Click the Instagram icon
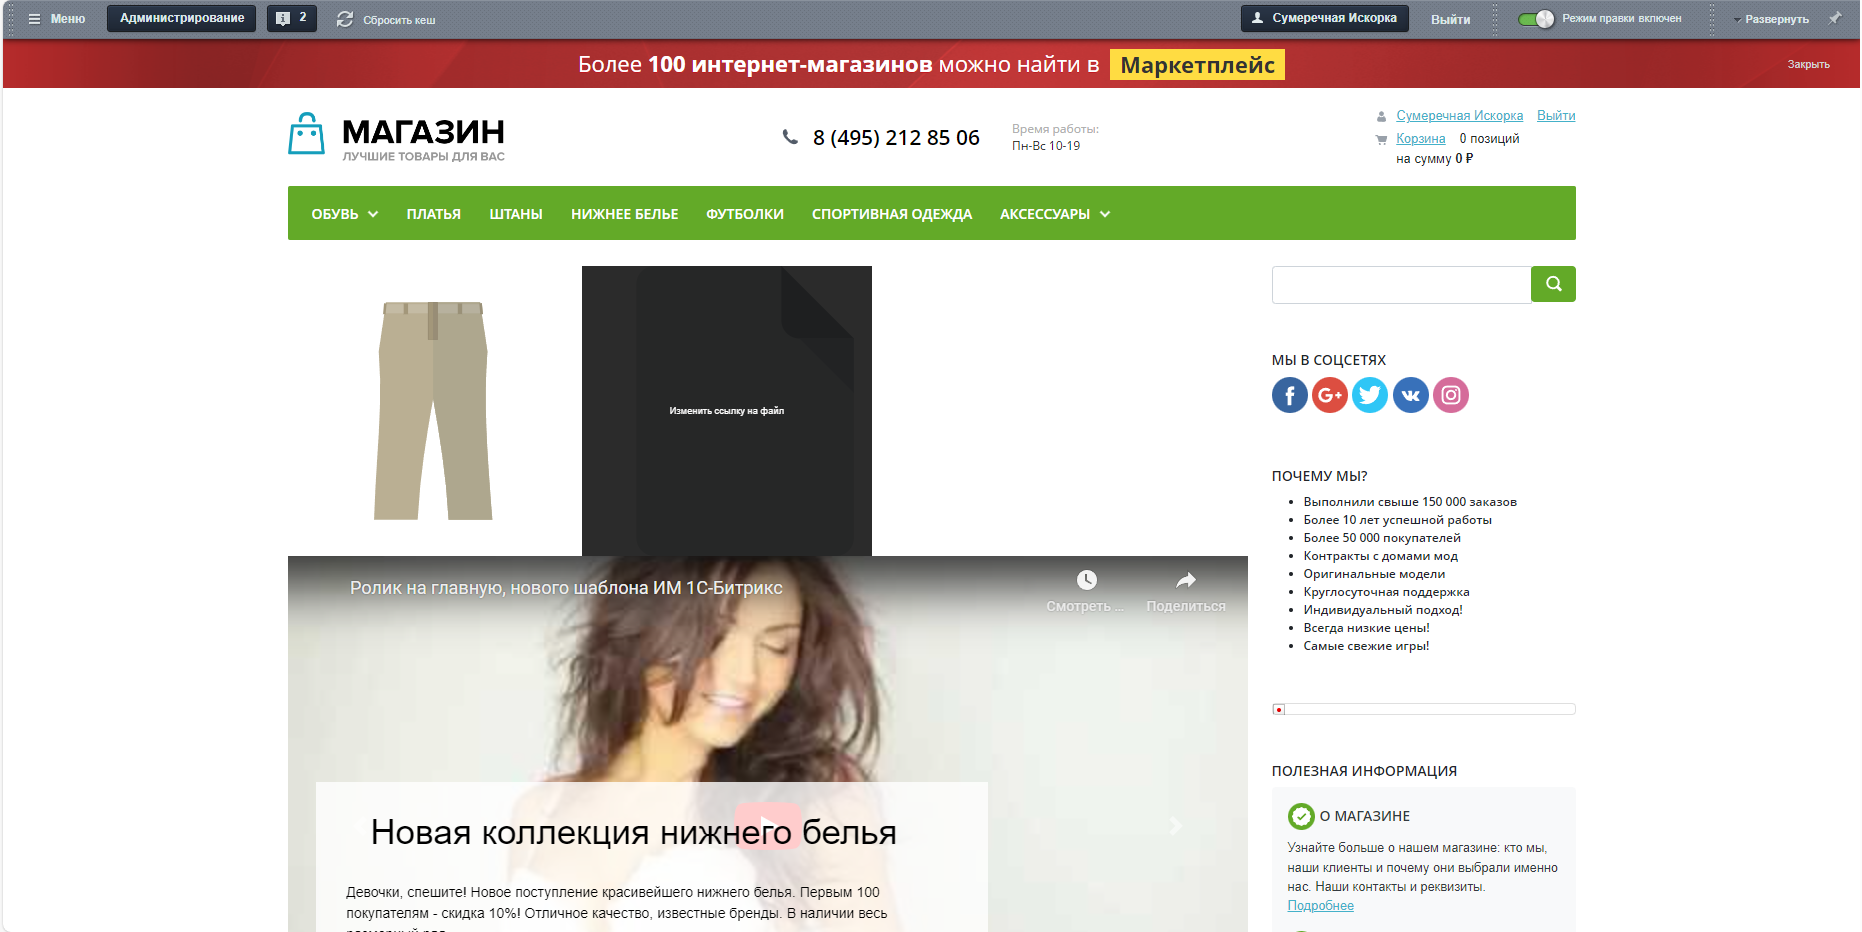1862x932 pixels. [1451, 395]
